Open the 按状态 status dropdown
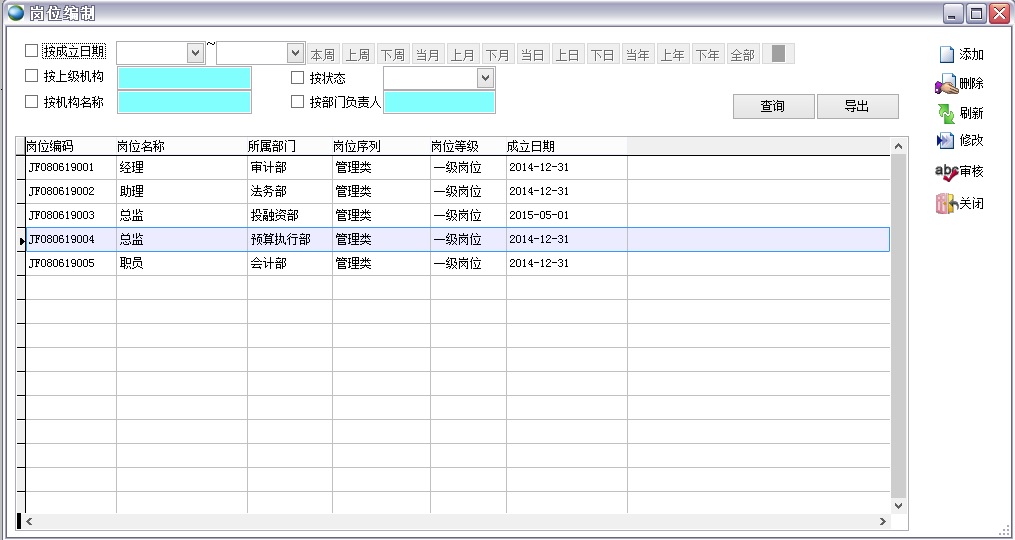The height and width of the screenshot is (540, 1015). click(x=485, y=78)
